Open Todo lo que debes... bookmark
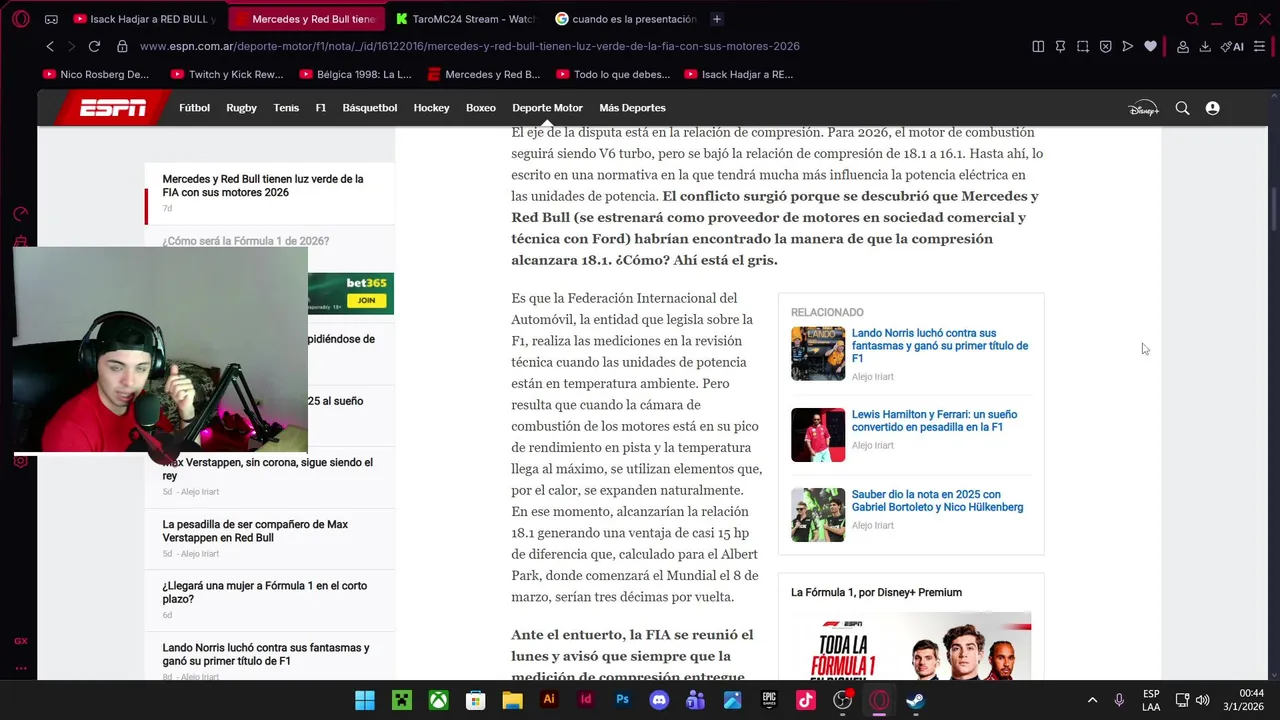 (x=613, y=74)
